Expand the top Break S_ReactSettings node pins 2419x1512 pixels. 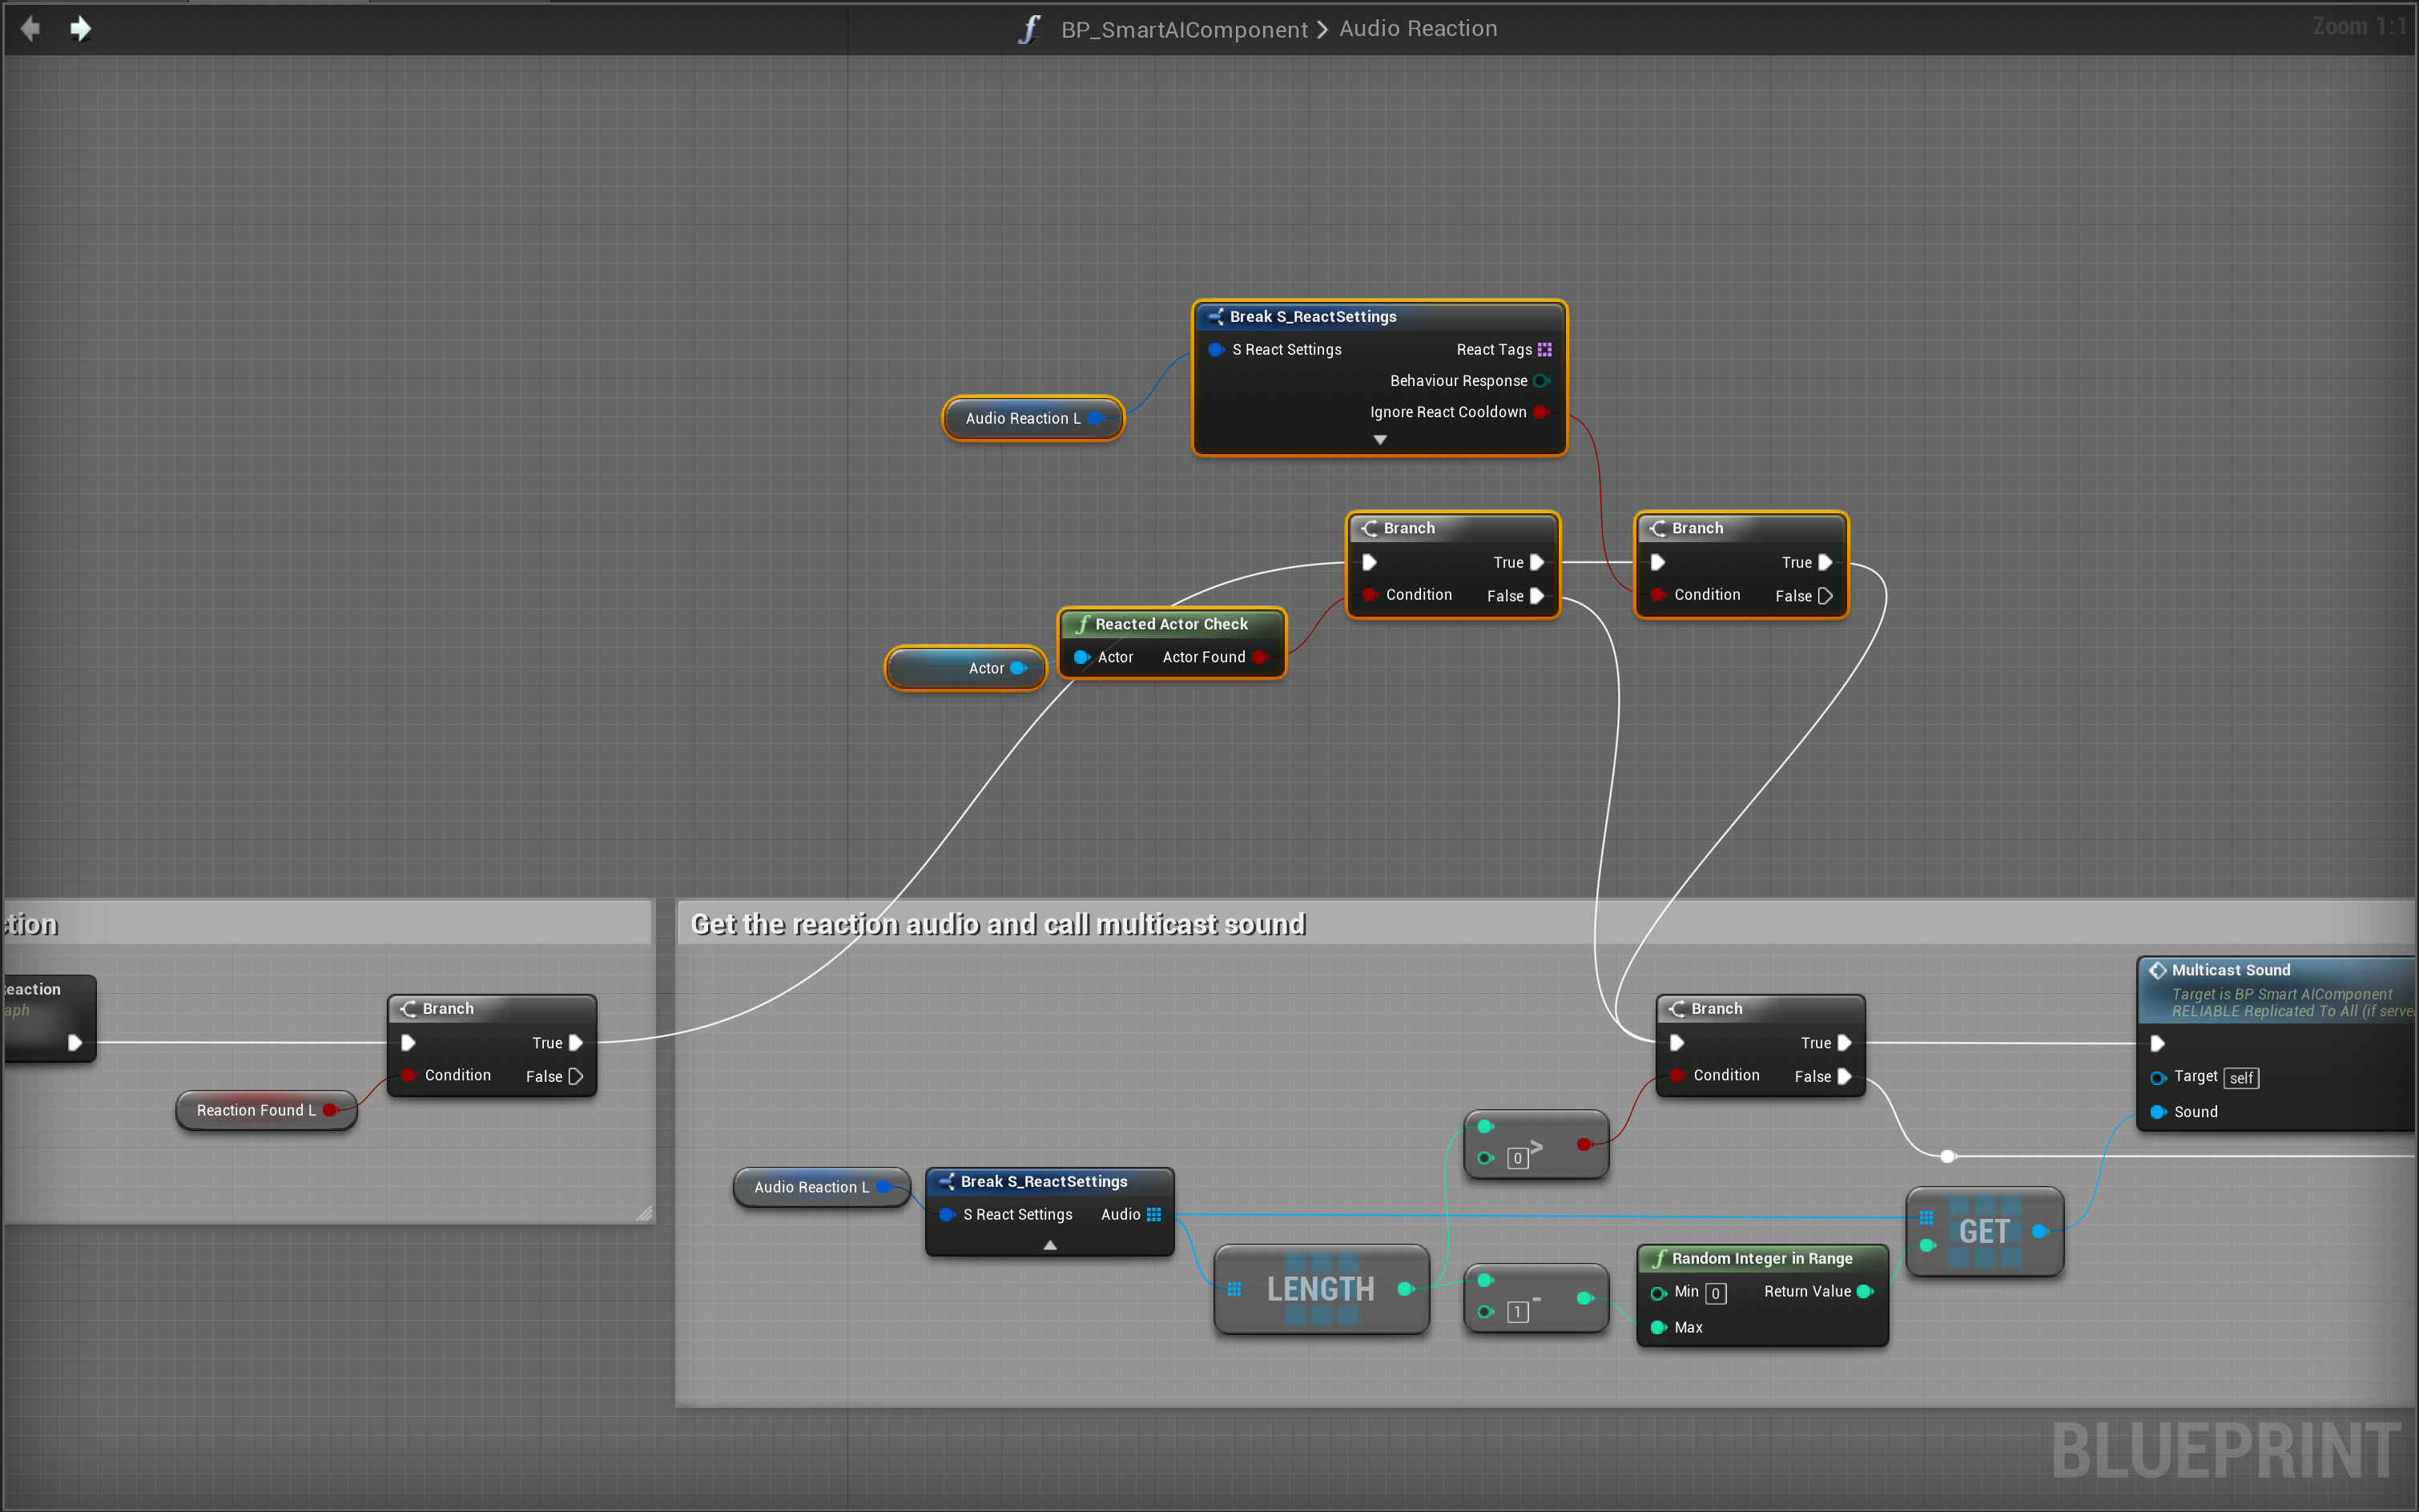[1380, 440]
